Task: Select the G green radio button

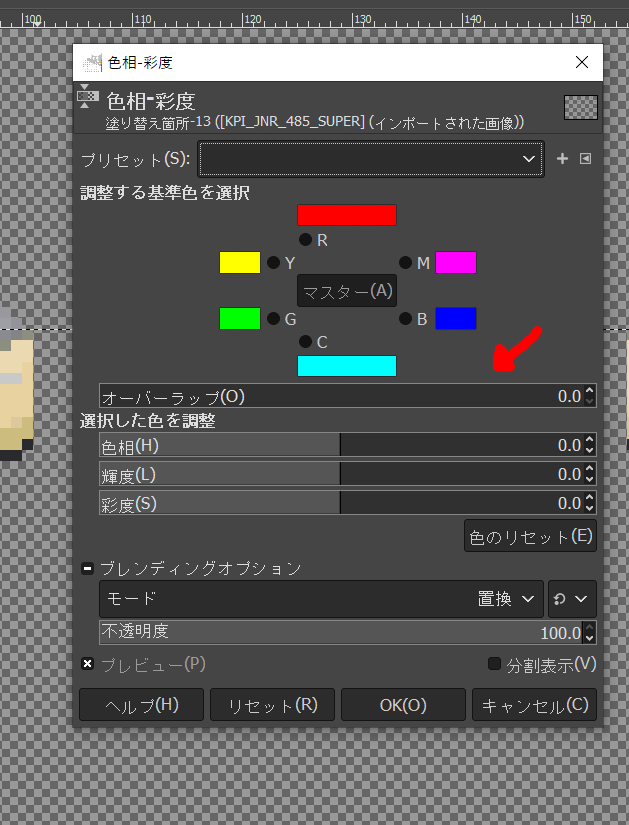Action: click(x=273, y=318)
